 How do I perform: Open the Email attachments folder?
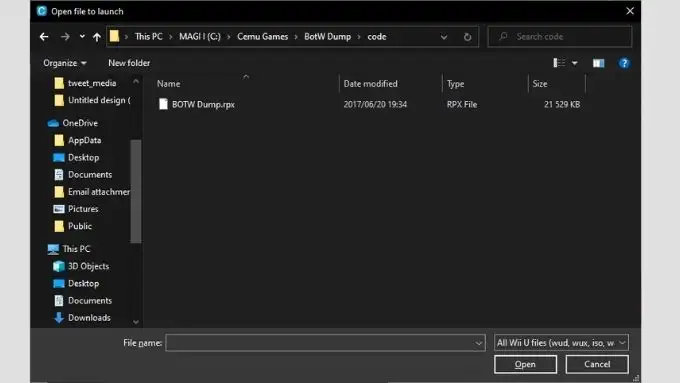[99, 192]
